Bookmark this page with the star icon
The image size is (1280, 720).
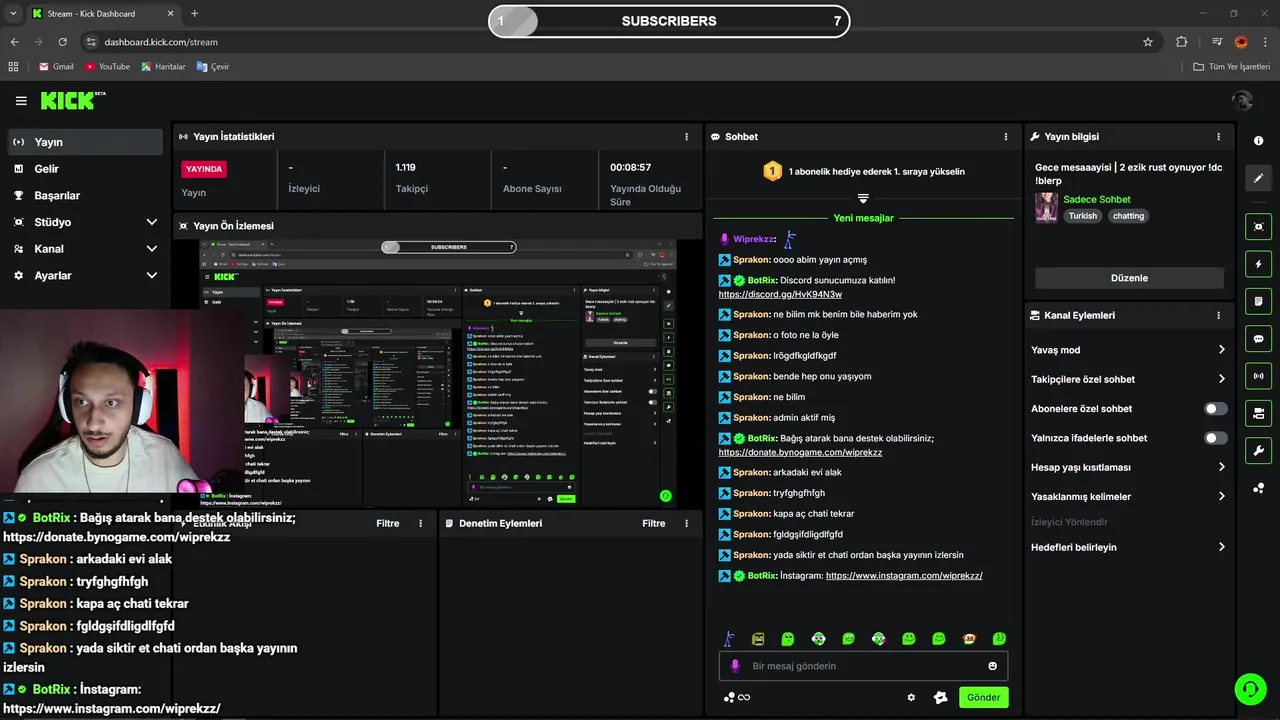tap(1148, 42)
